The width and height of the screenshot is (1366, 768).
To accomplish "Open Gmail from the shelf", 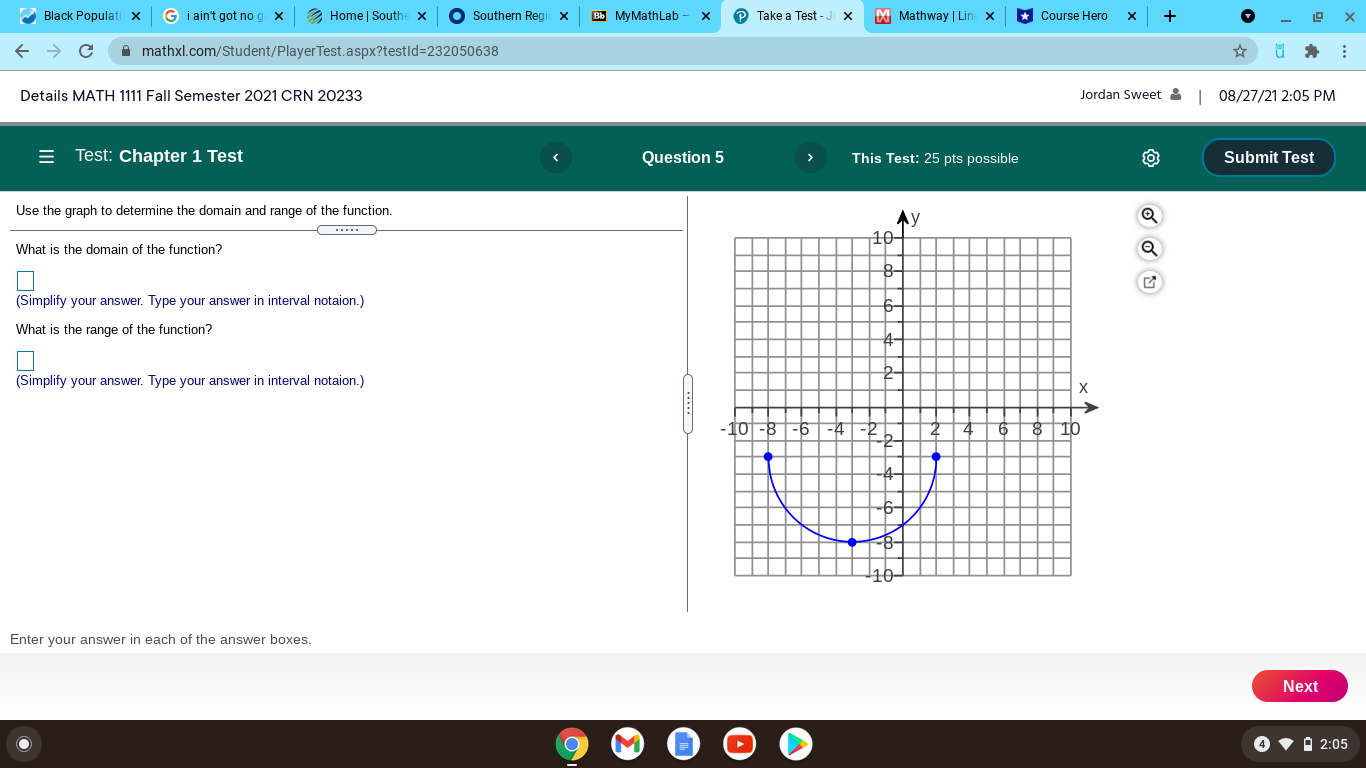I will pyautogui.click(x=628, y=744).
